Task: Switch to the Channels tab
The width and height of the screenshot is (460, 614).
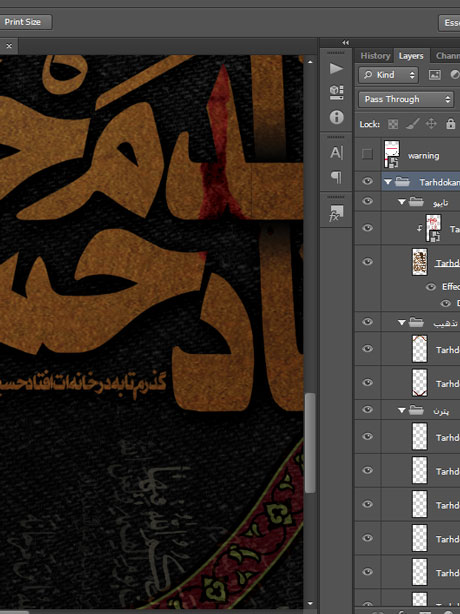Action: (x=447, y=56)
